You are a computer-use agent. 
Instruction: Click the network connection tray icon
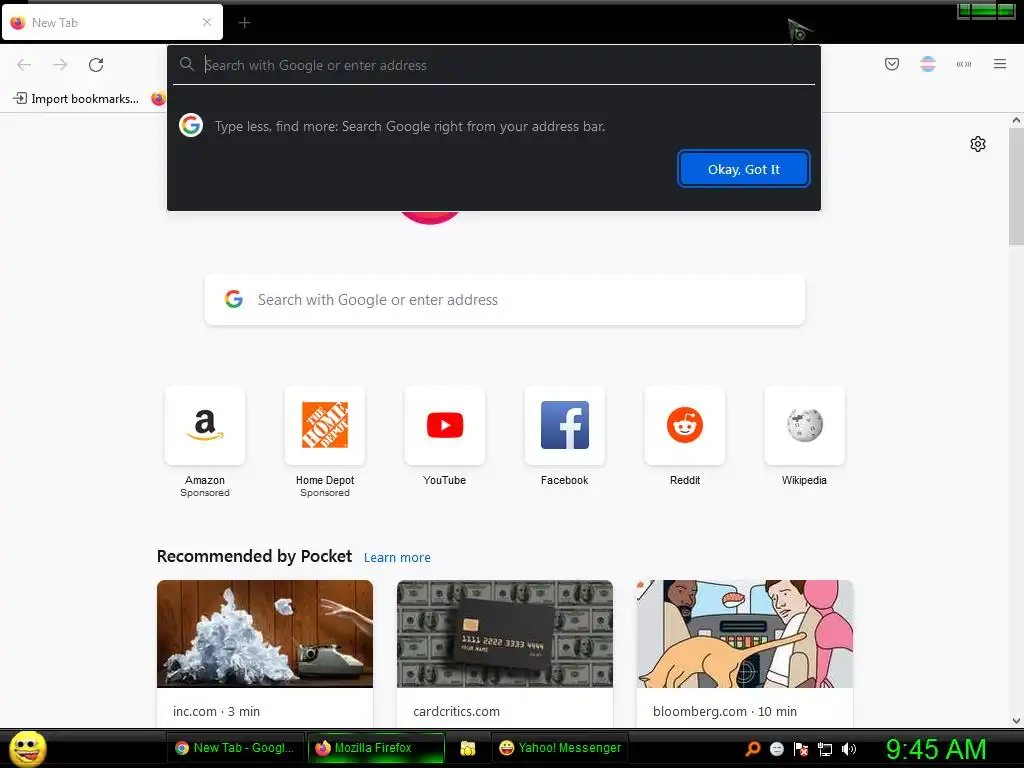pos(825,749)
